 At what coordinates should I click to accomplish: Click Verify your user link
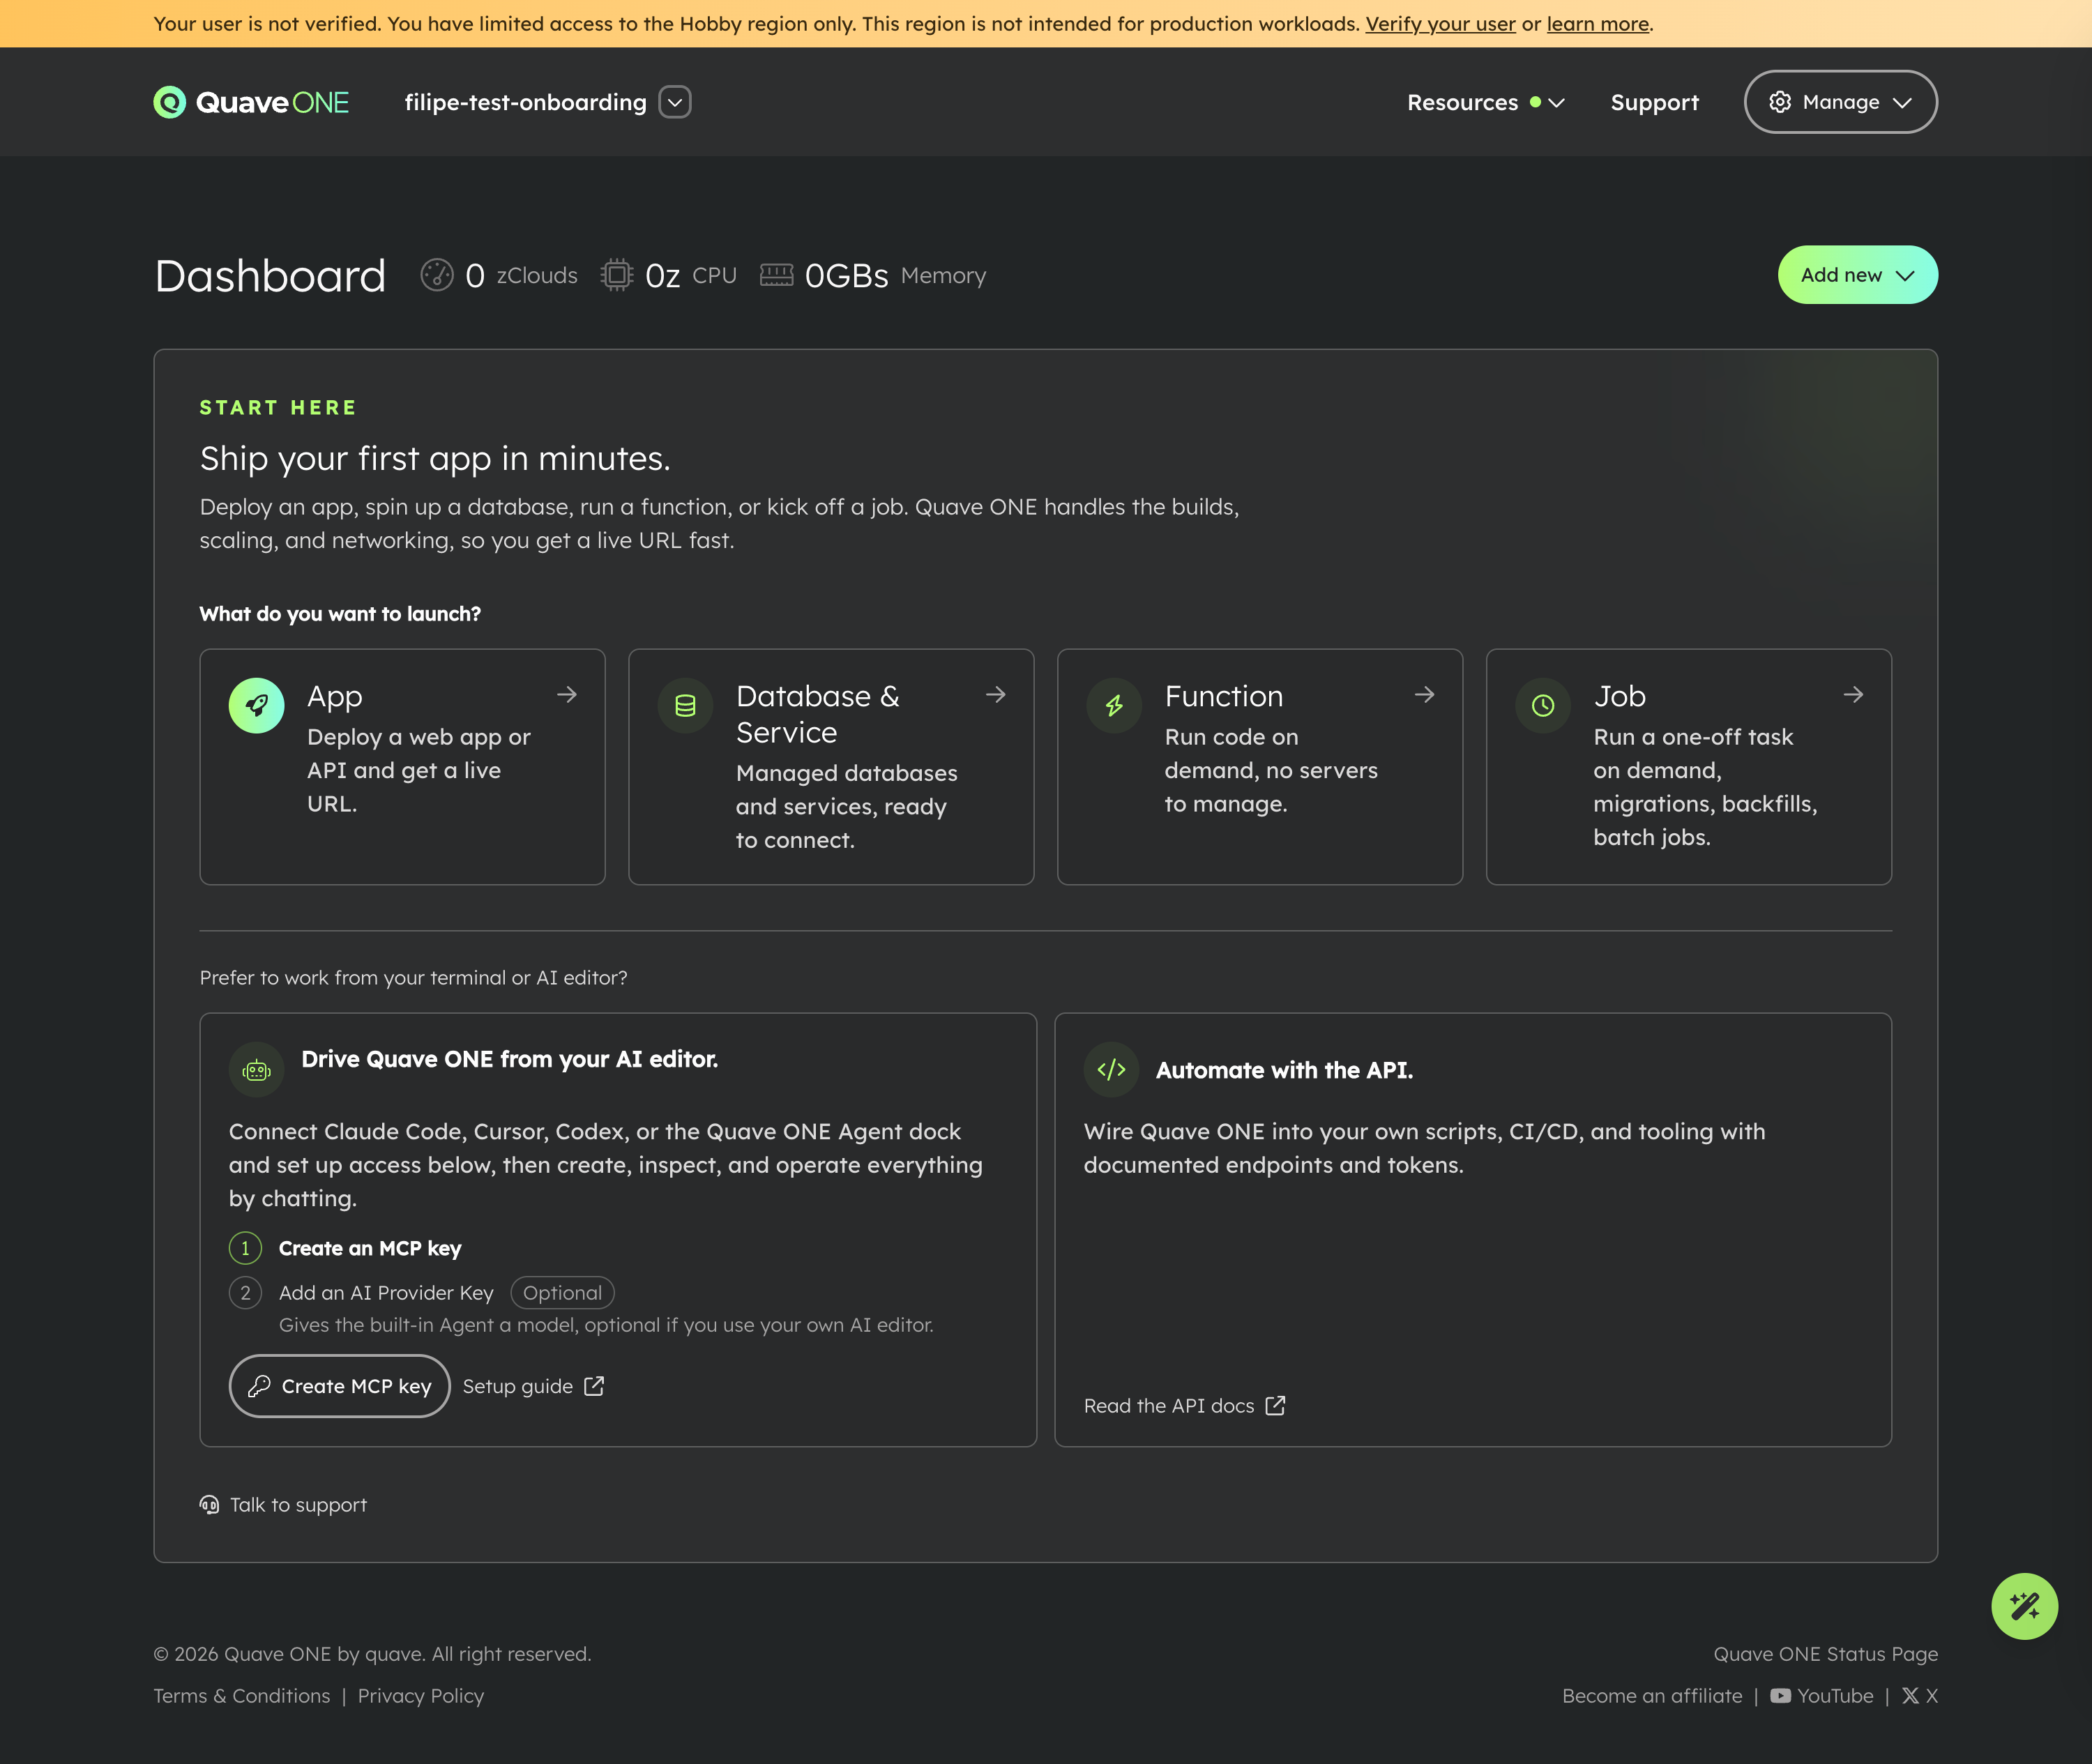coord(1440,24)
